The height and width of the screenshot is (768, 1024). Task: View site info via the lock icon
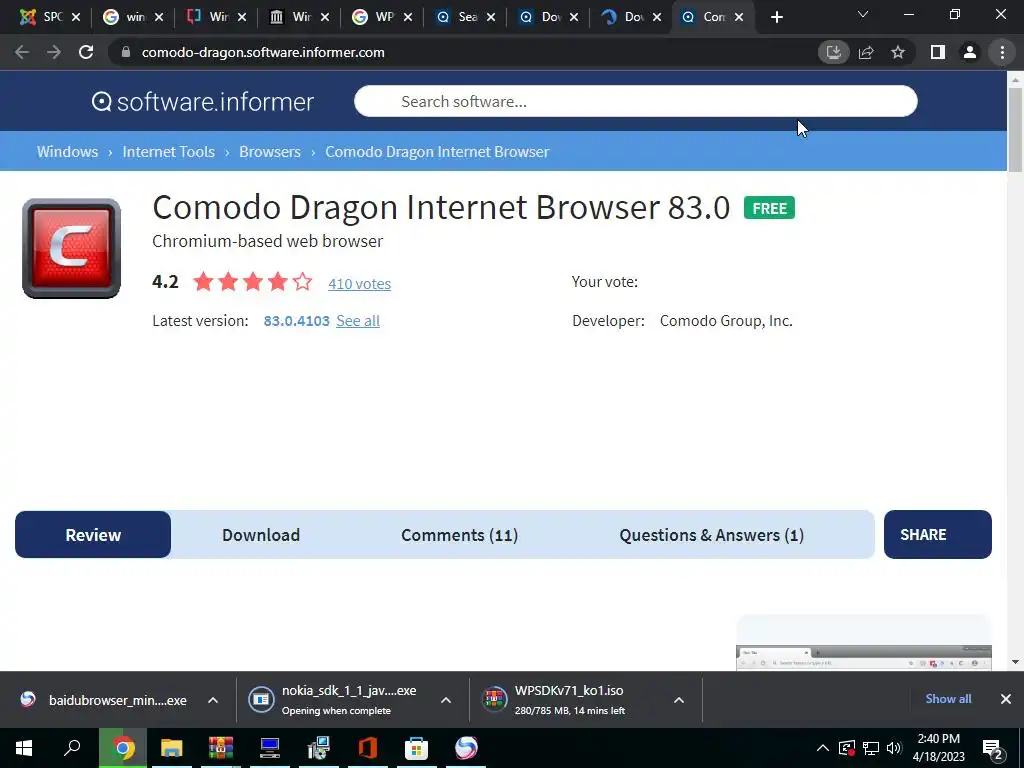click(126, 52)
